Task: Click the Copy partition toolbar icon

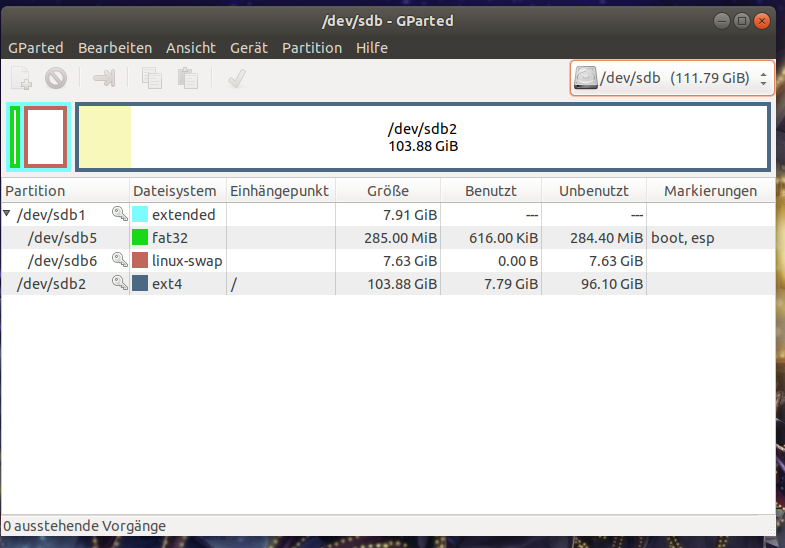Action: click(x=152, y=78)
